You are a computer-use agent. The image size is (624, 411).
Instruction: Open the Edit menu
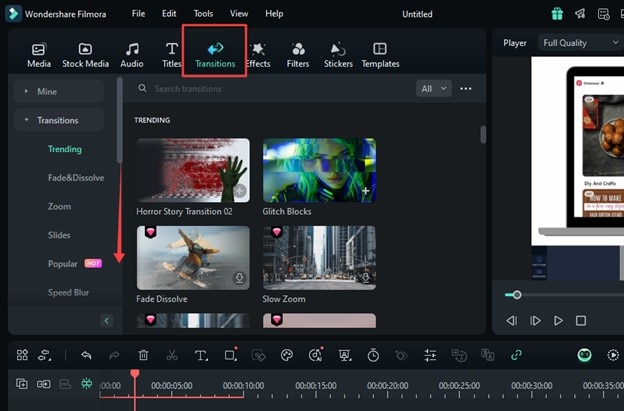coord(169,14)
